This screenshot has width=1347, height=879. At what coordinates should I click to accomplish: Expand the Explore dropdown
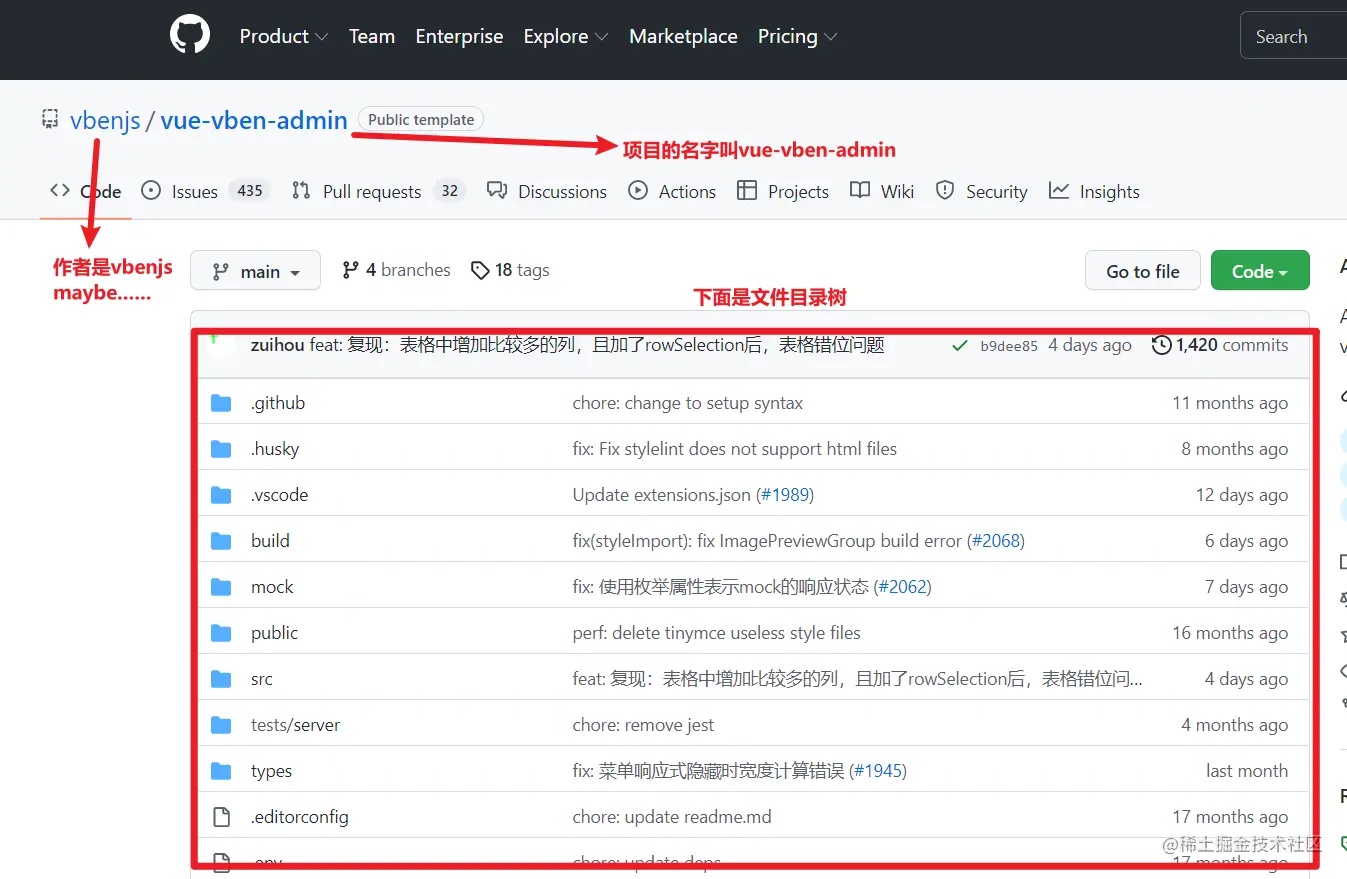coord(566,36)
